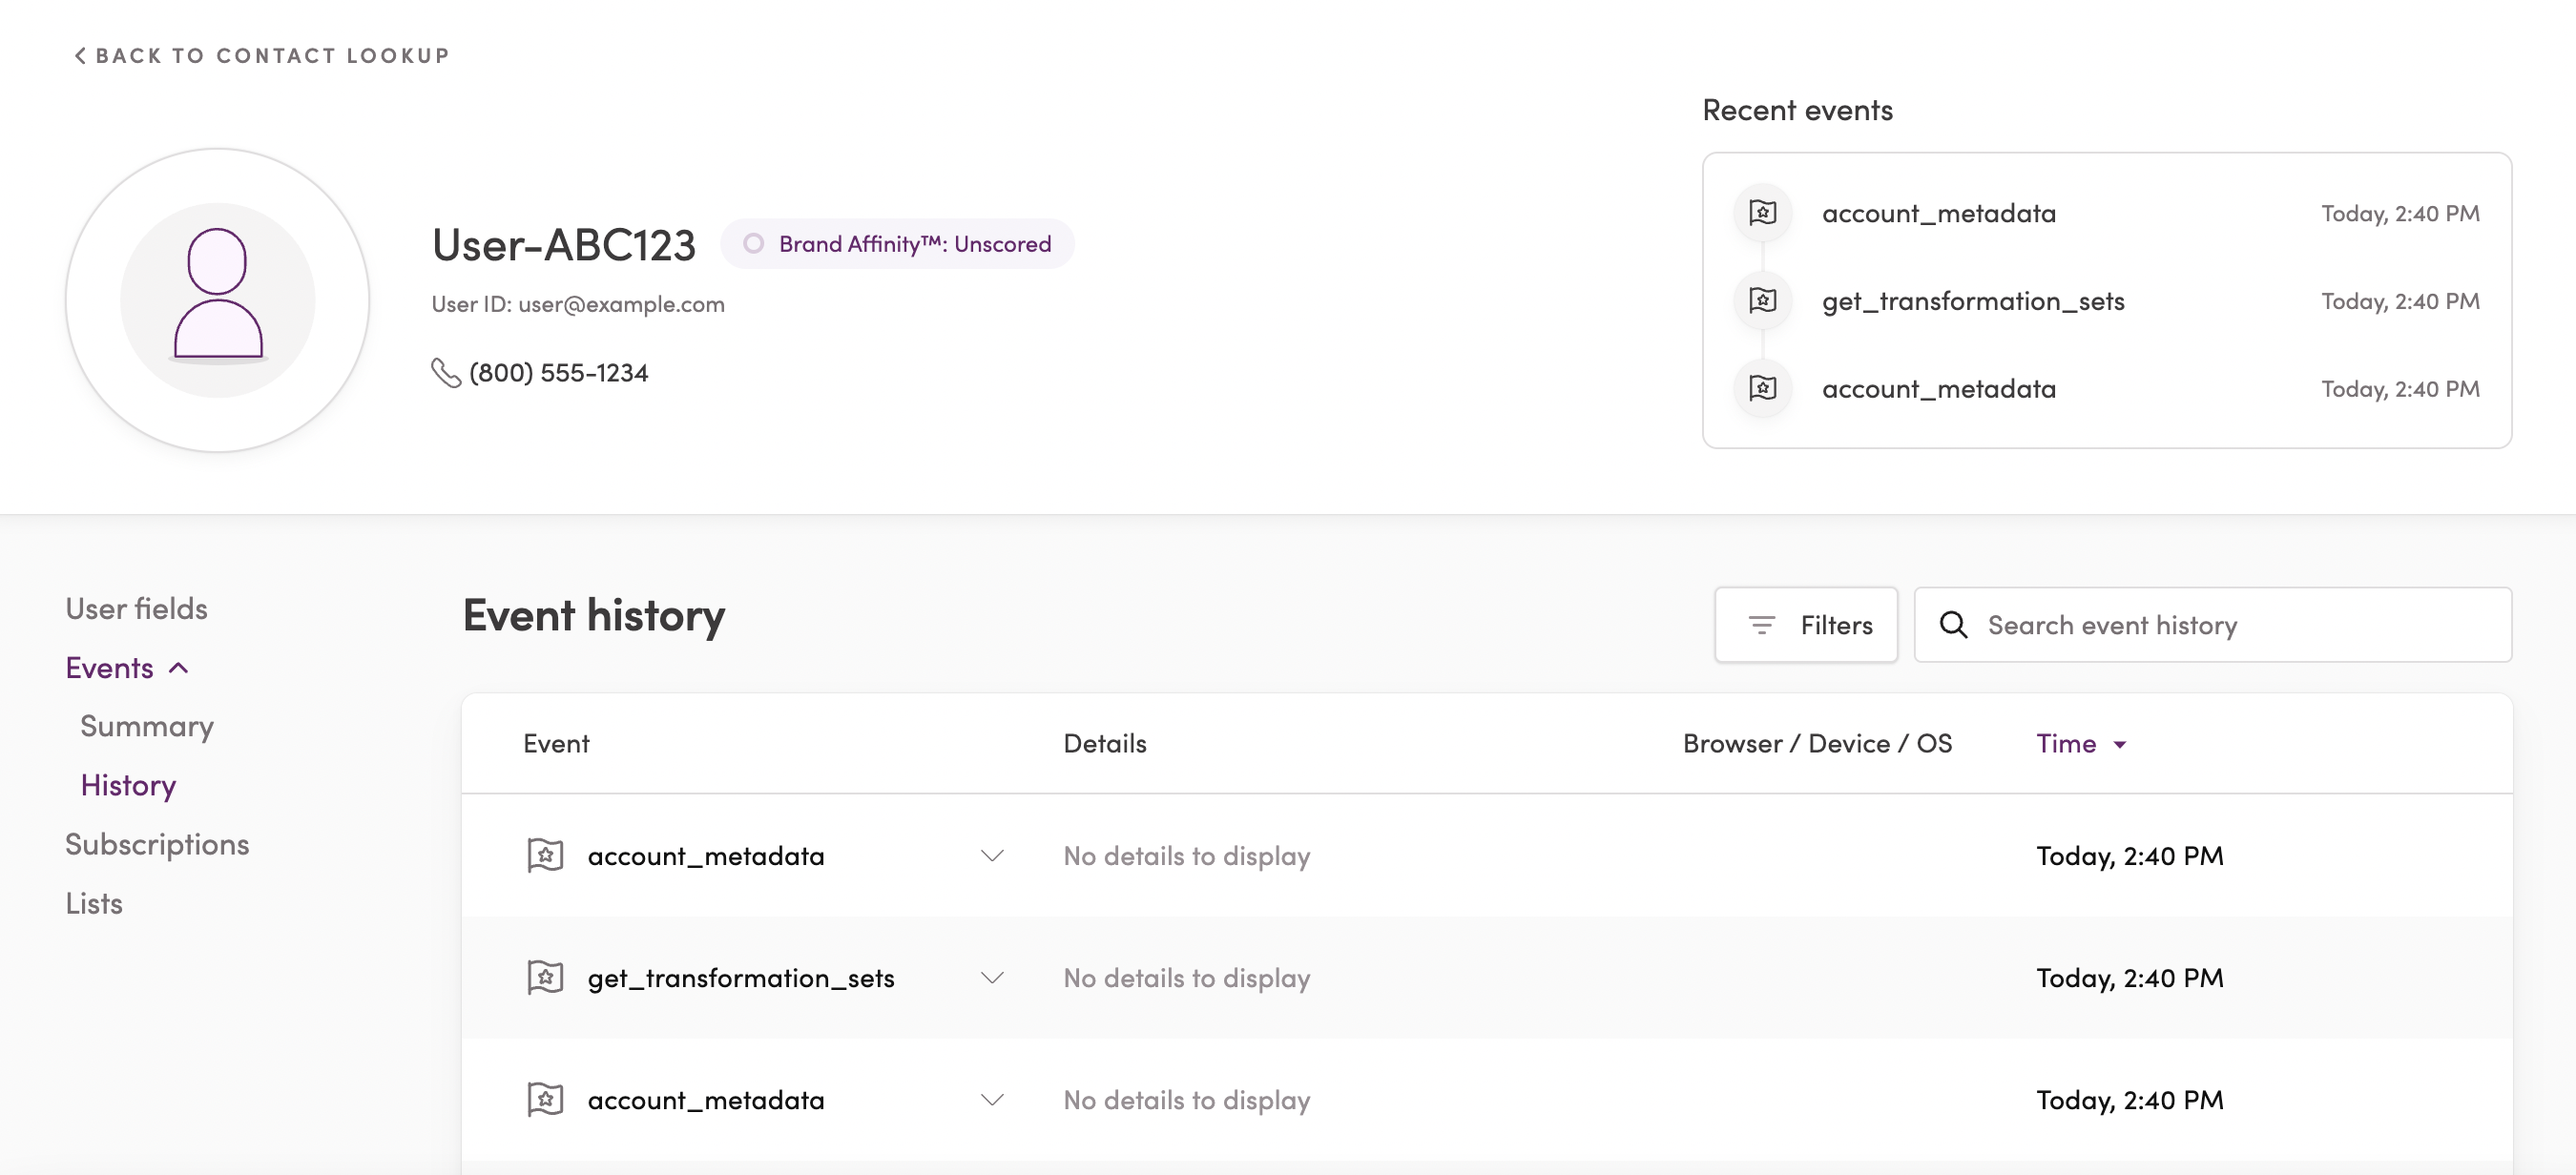Expand the third row account_metadata chevron
Image resolution: width=2576 pixels, height=1175 pixels.
(x=991, y=1100)
